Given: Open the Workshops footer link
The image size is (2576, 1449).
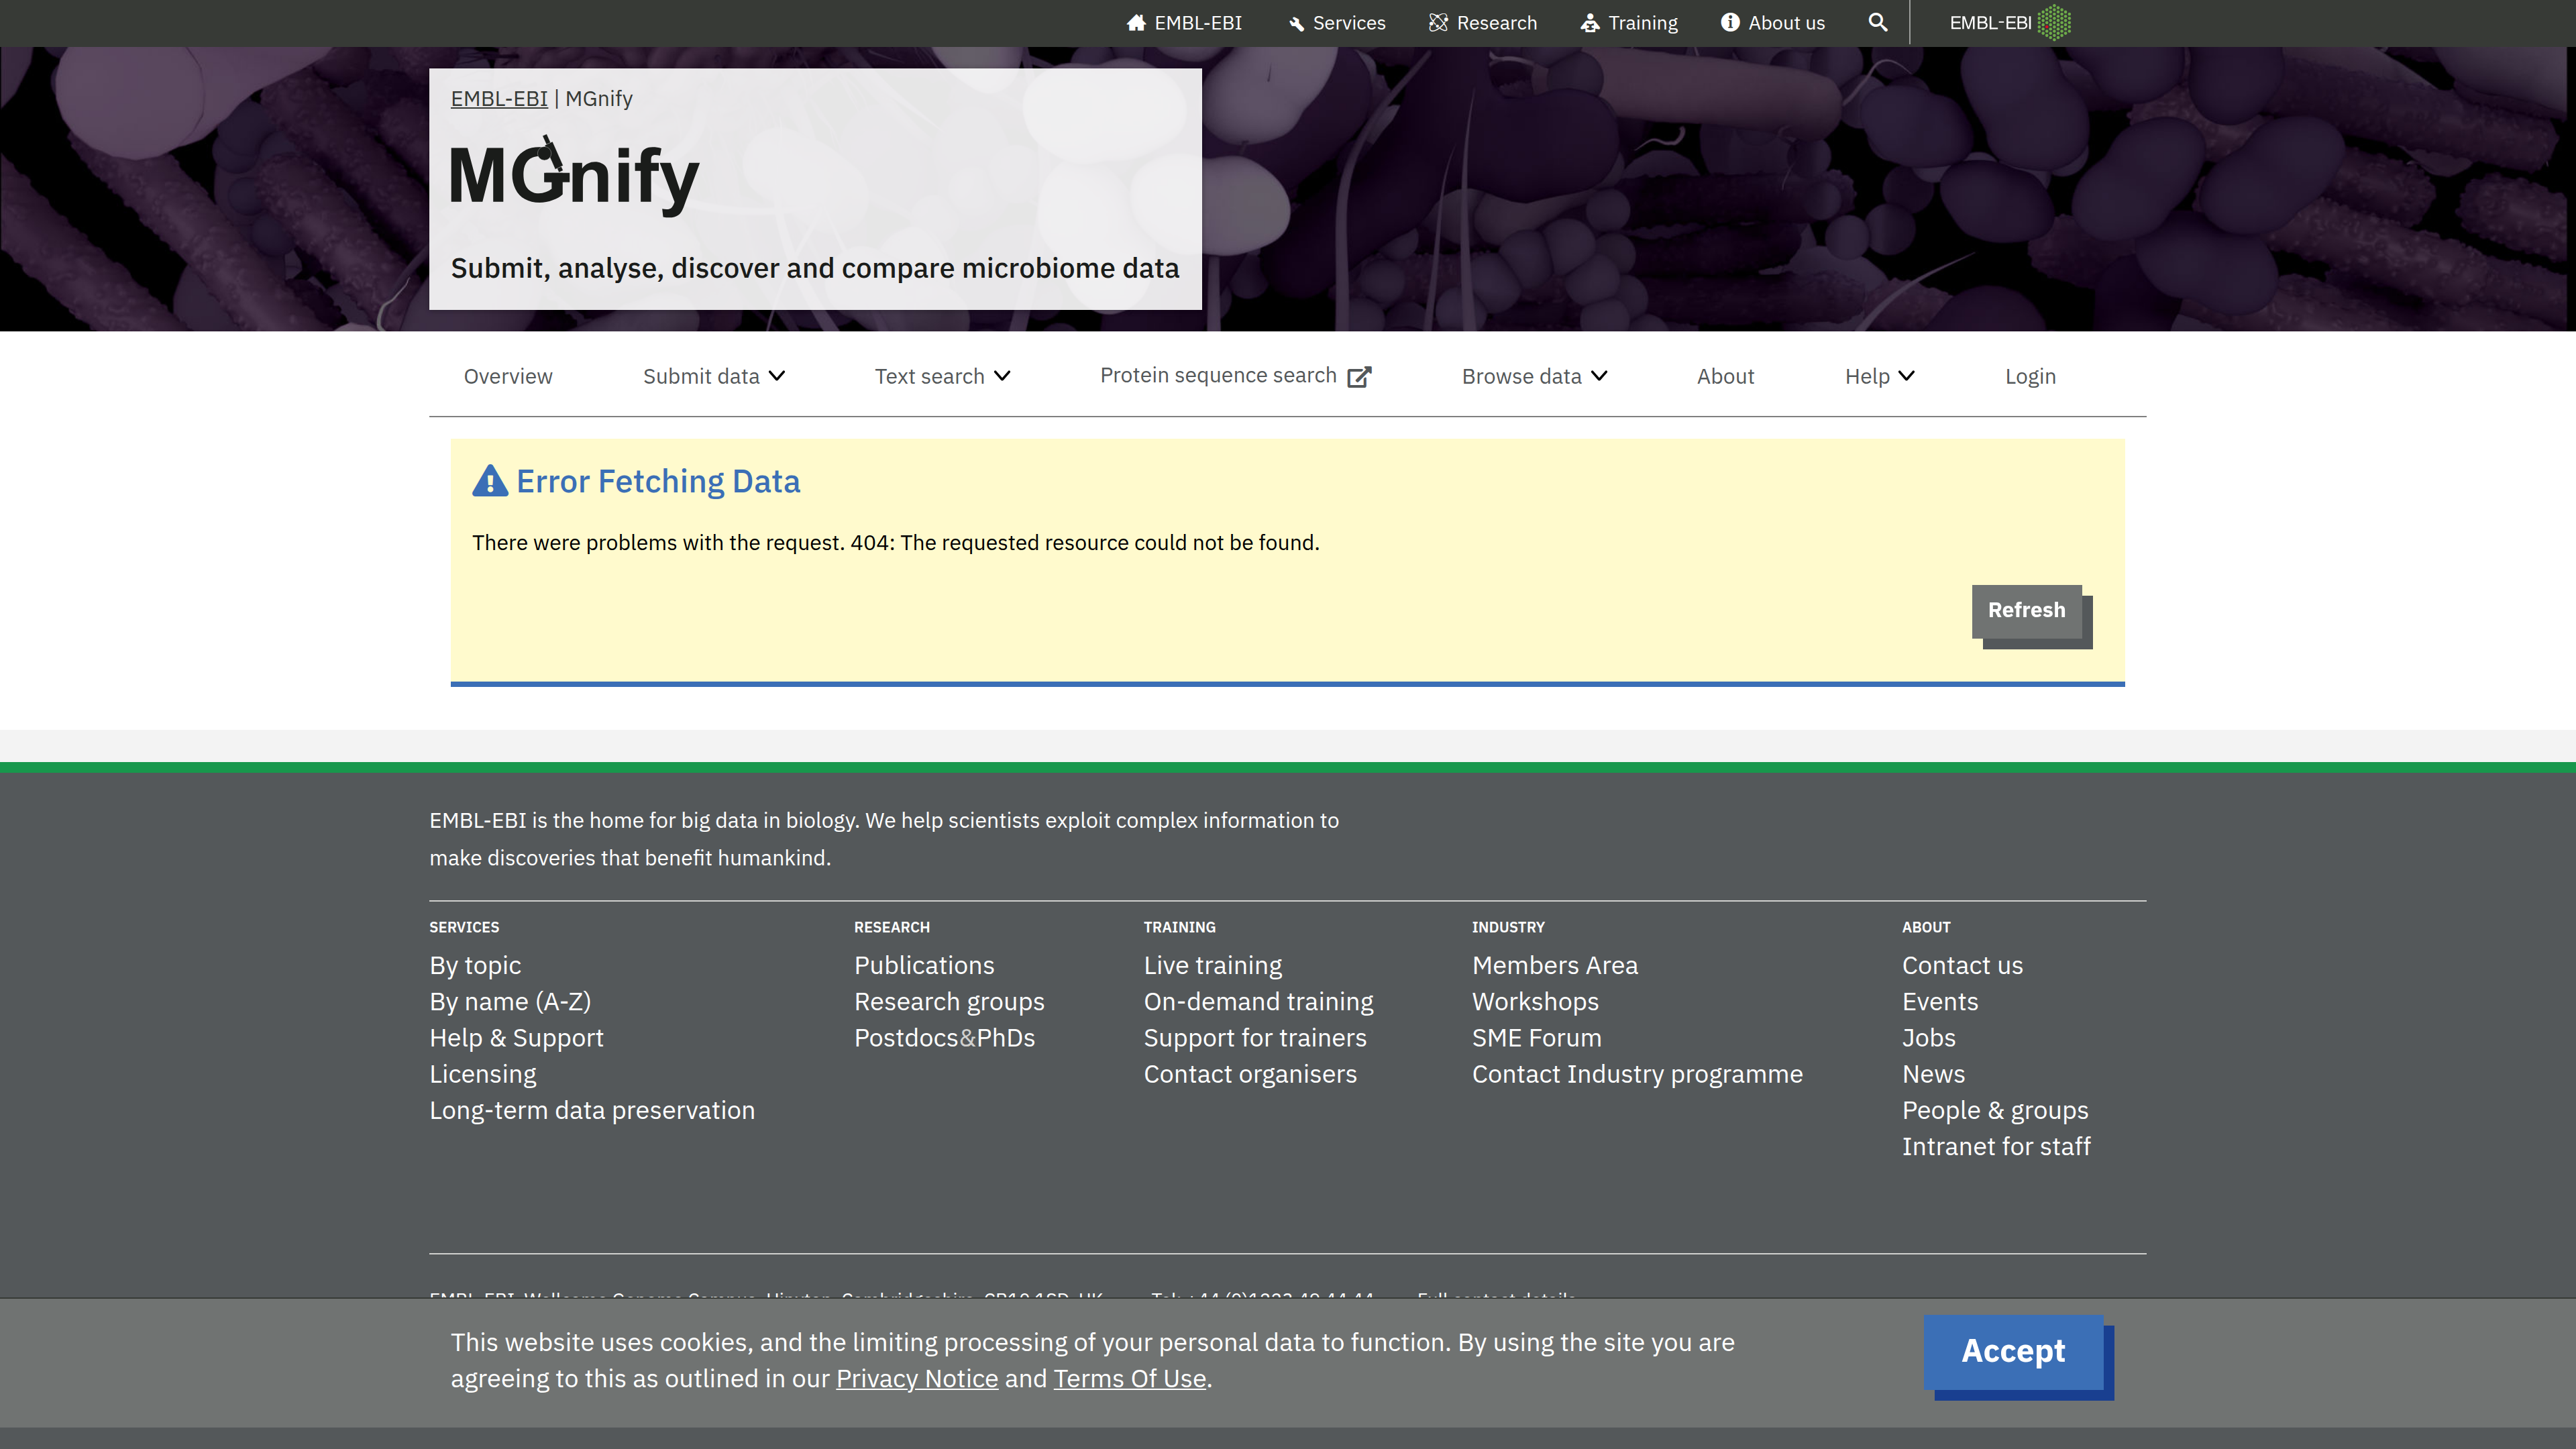Looking at the screenshot, I should [x=1535, y=1001].
